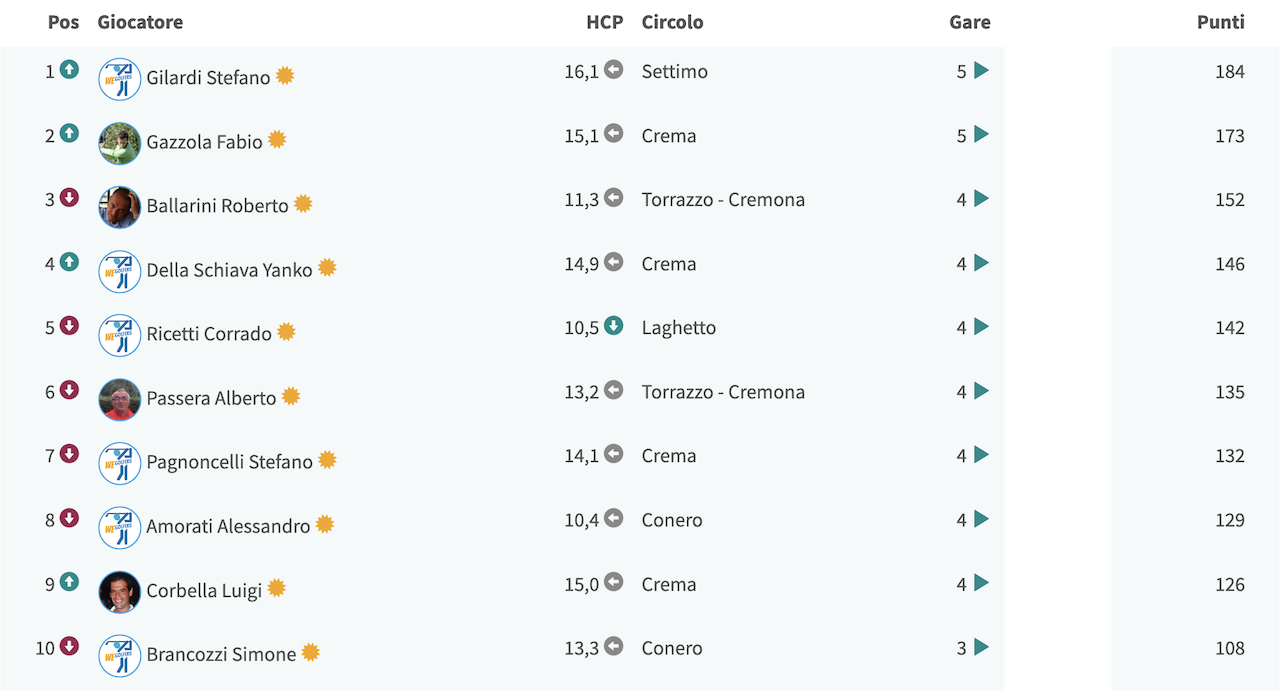
Task: Click the red down arrow beside position 10
Action: (69, 646)
